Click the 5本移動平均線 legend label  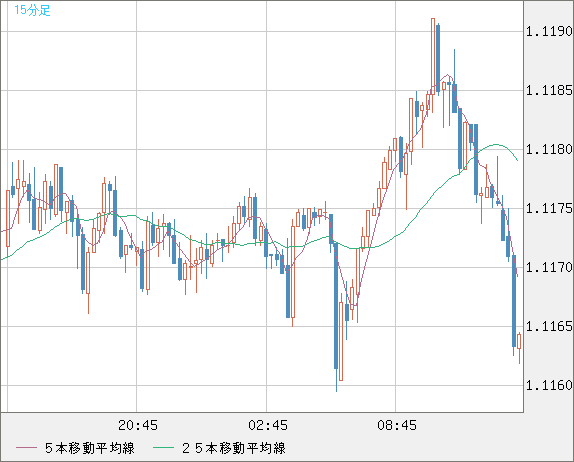[x=90, y=448]
